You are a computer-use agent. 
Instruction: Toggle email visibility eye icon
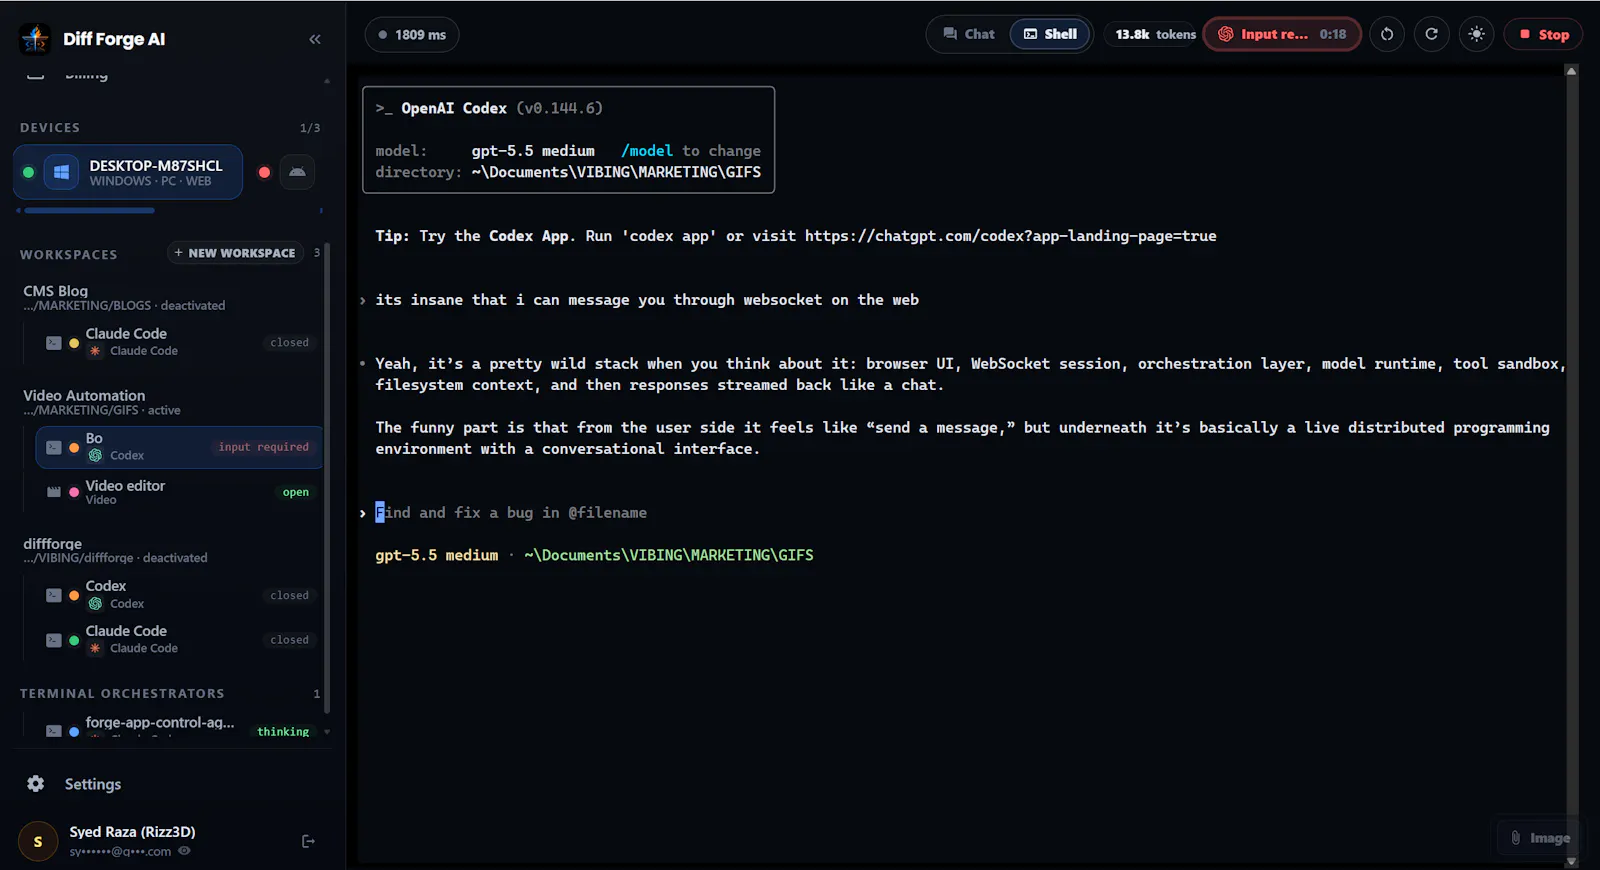pyautogui.click(x=184, y=851)
